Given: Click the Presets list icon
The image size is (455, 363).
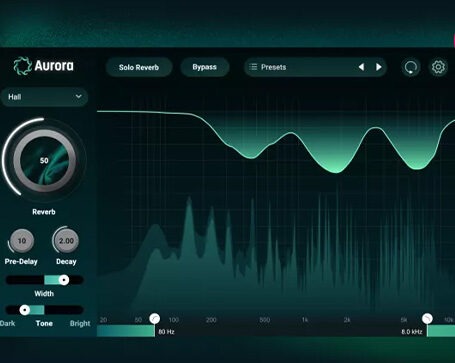Looking at the screenshot, I should click(x=253, y=67).
